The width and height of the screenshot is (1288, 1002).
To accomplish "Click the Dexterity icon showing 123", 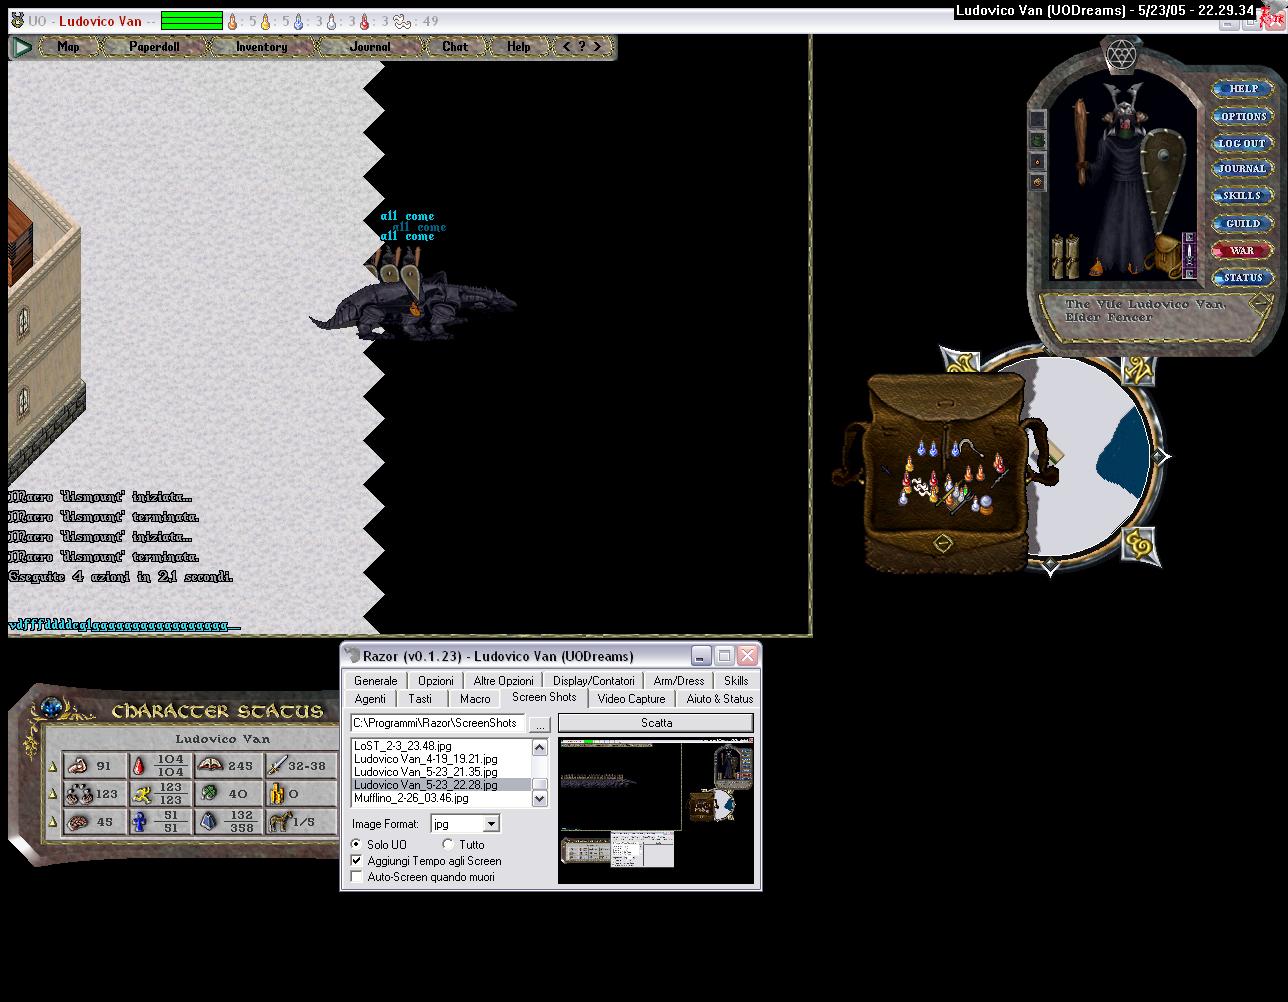I will click(79, 794).
